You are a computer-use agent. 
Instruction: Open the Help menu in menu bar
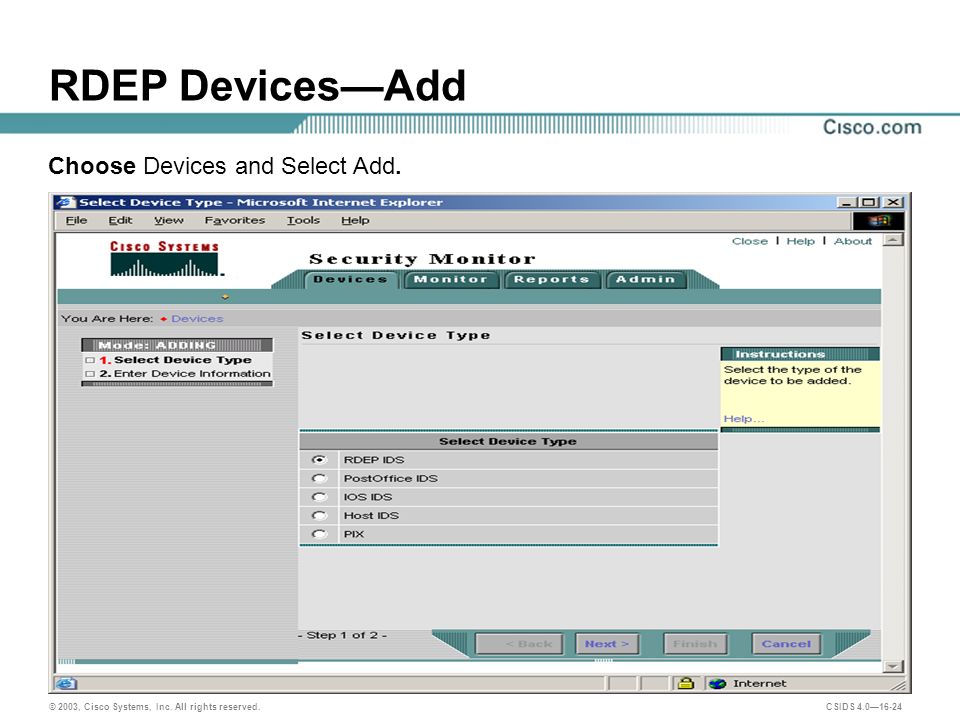tap(355, 220)
